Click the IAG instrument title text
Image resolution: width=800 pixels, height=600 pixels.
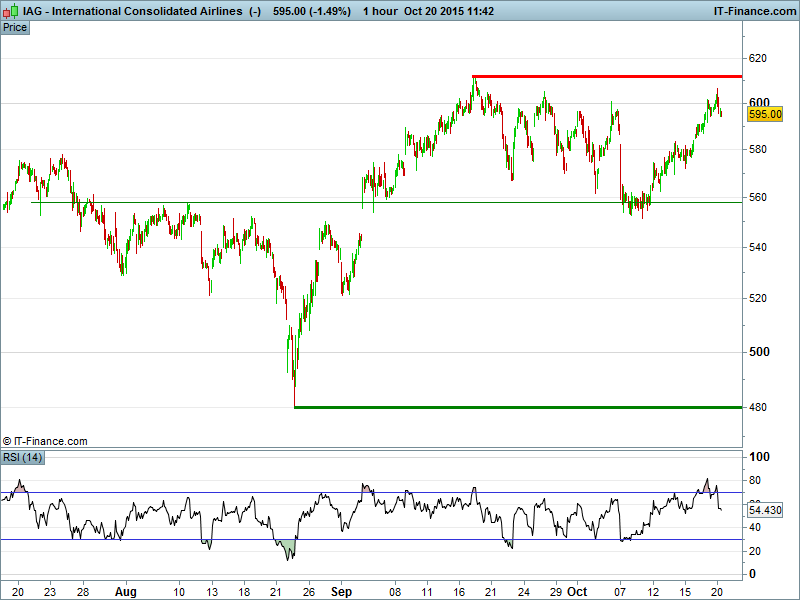[x=132, y=11]
